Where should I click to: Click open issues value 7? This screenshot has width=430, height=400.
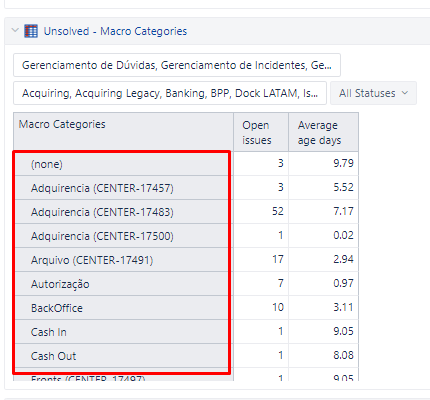[x=281, y=283]
